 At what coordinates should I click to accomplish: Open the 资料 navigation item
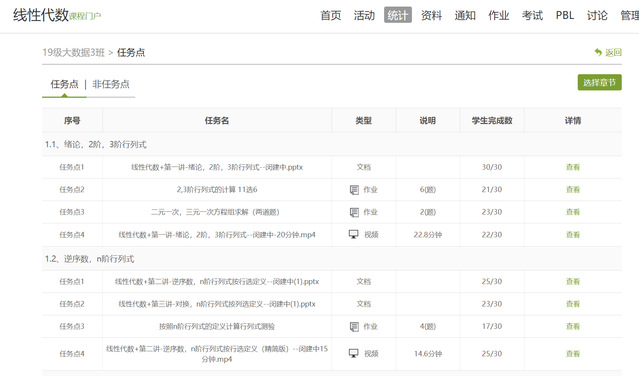click(431, 15)
